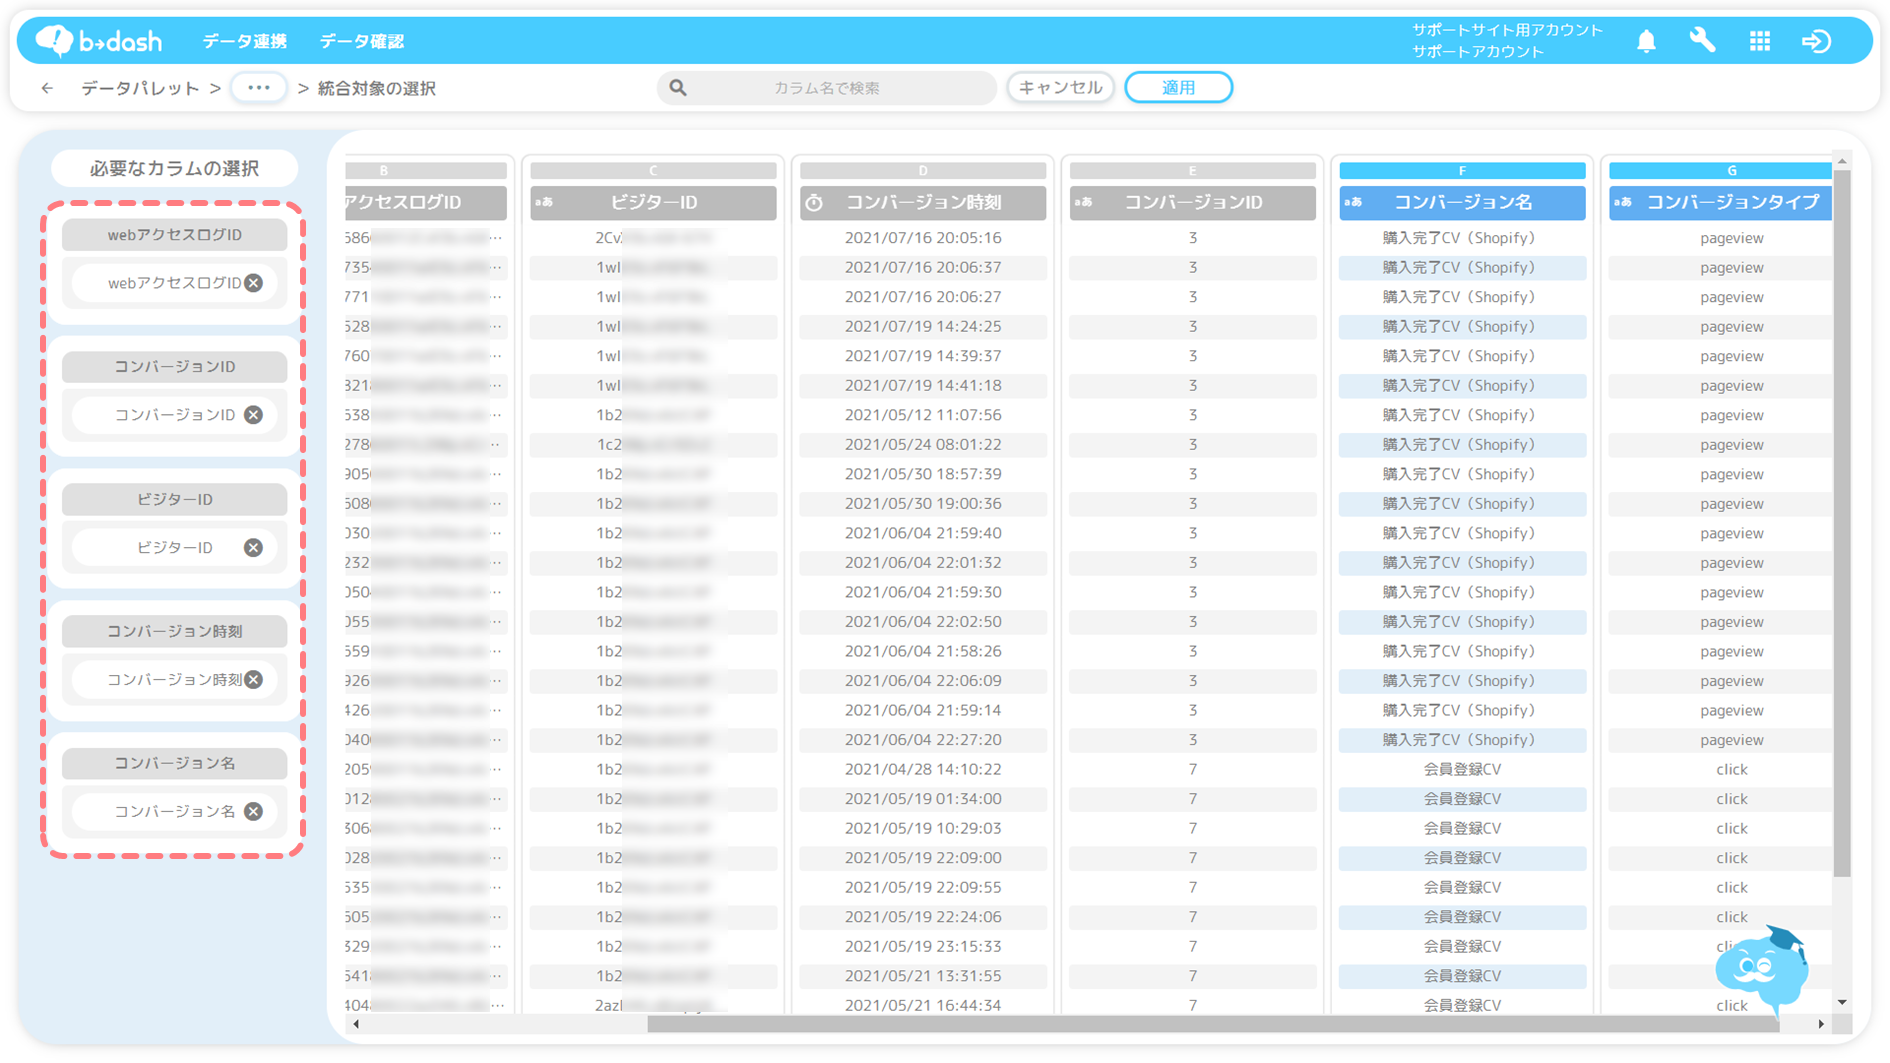The image size is (1890, 1063).
Task: Click text-type icon in コンバージョンタイプ header
Action: point(1623,202)
